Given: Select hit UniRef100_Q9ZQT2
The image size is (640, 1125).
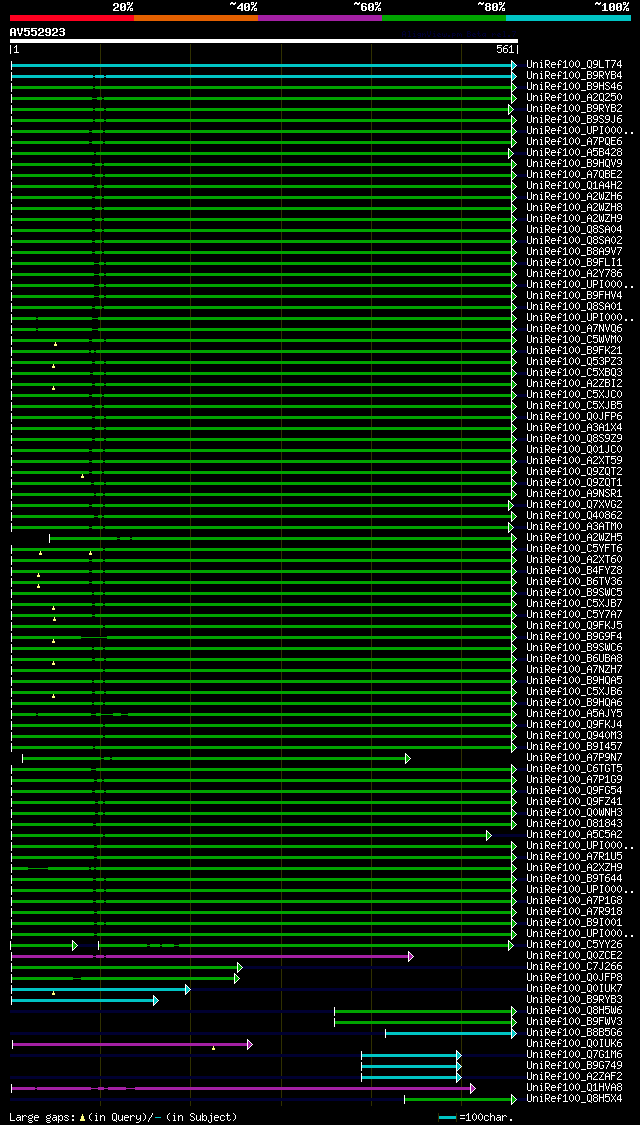Looking at the screenshot, I should (574, 471).
